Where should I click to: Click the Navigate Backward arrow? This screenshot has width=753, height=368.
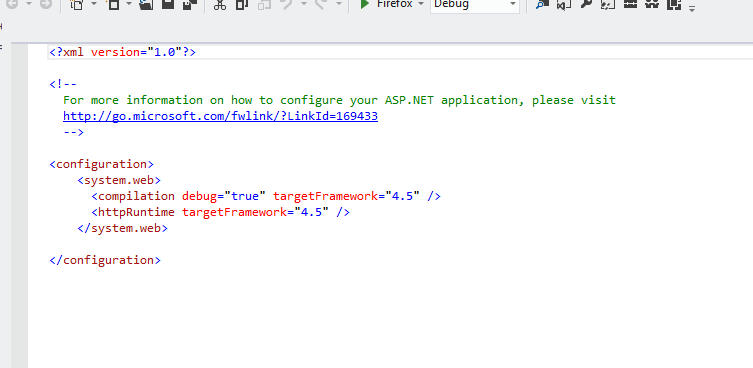(x=13, y=4)
